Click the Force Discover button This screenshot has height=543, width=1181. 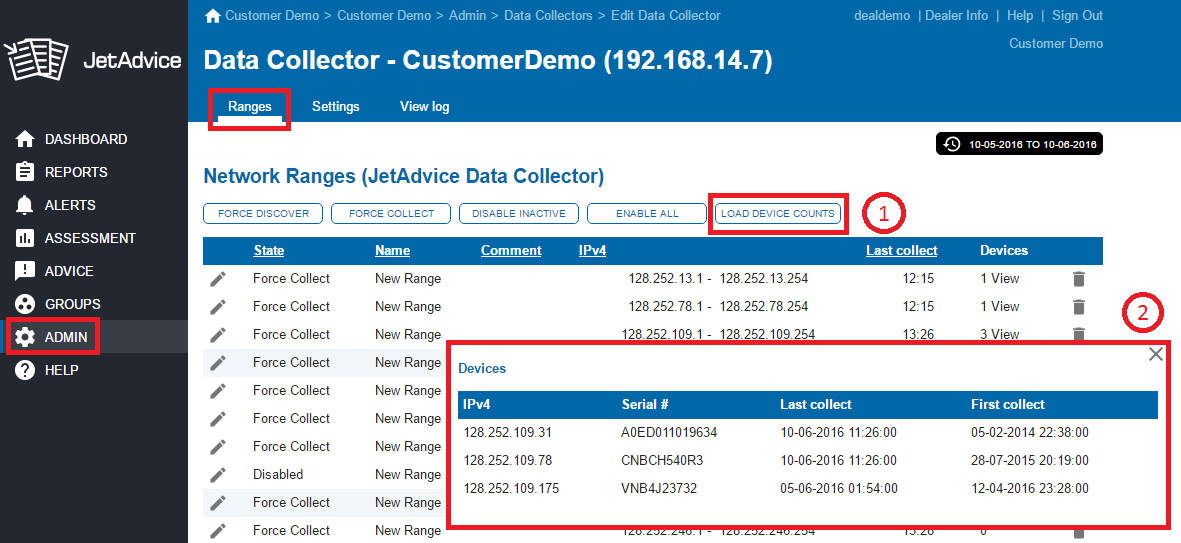(x=263, y=213)
